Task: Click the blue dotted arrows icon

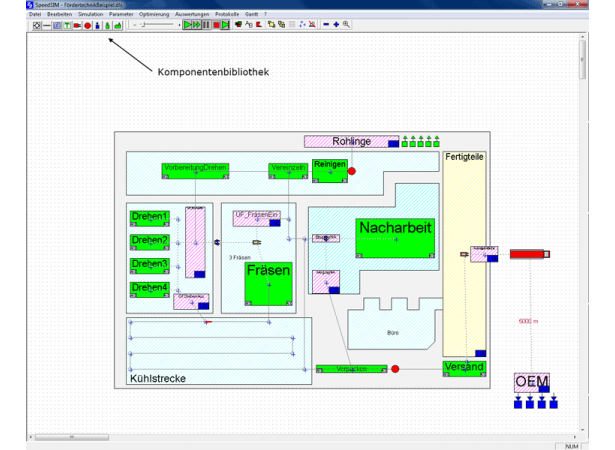Action: click(x=302, y=24)
